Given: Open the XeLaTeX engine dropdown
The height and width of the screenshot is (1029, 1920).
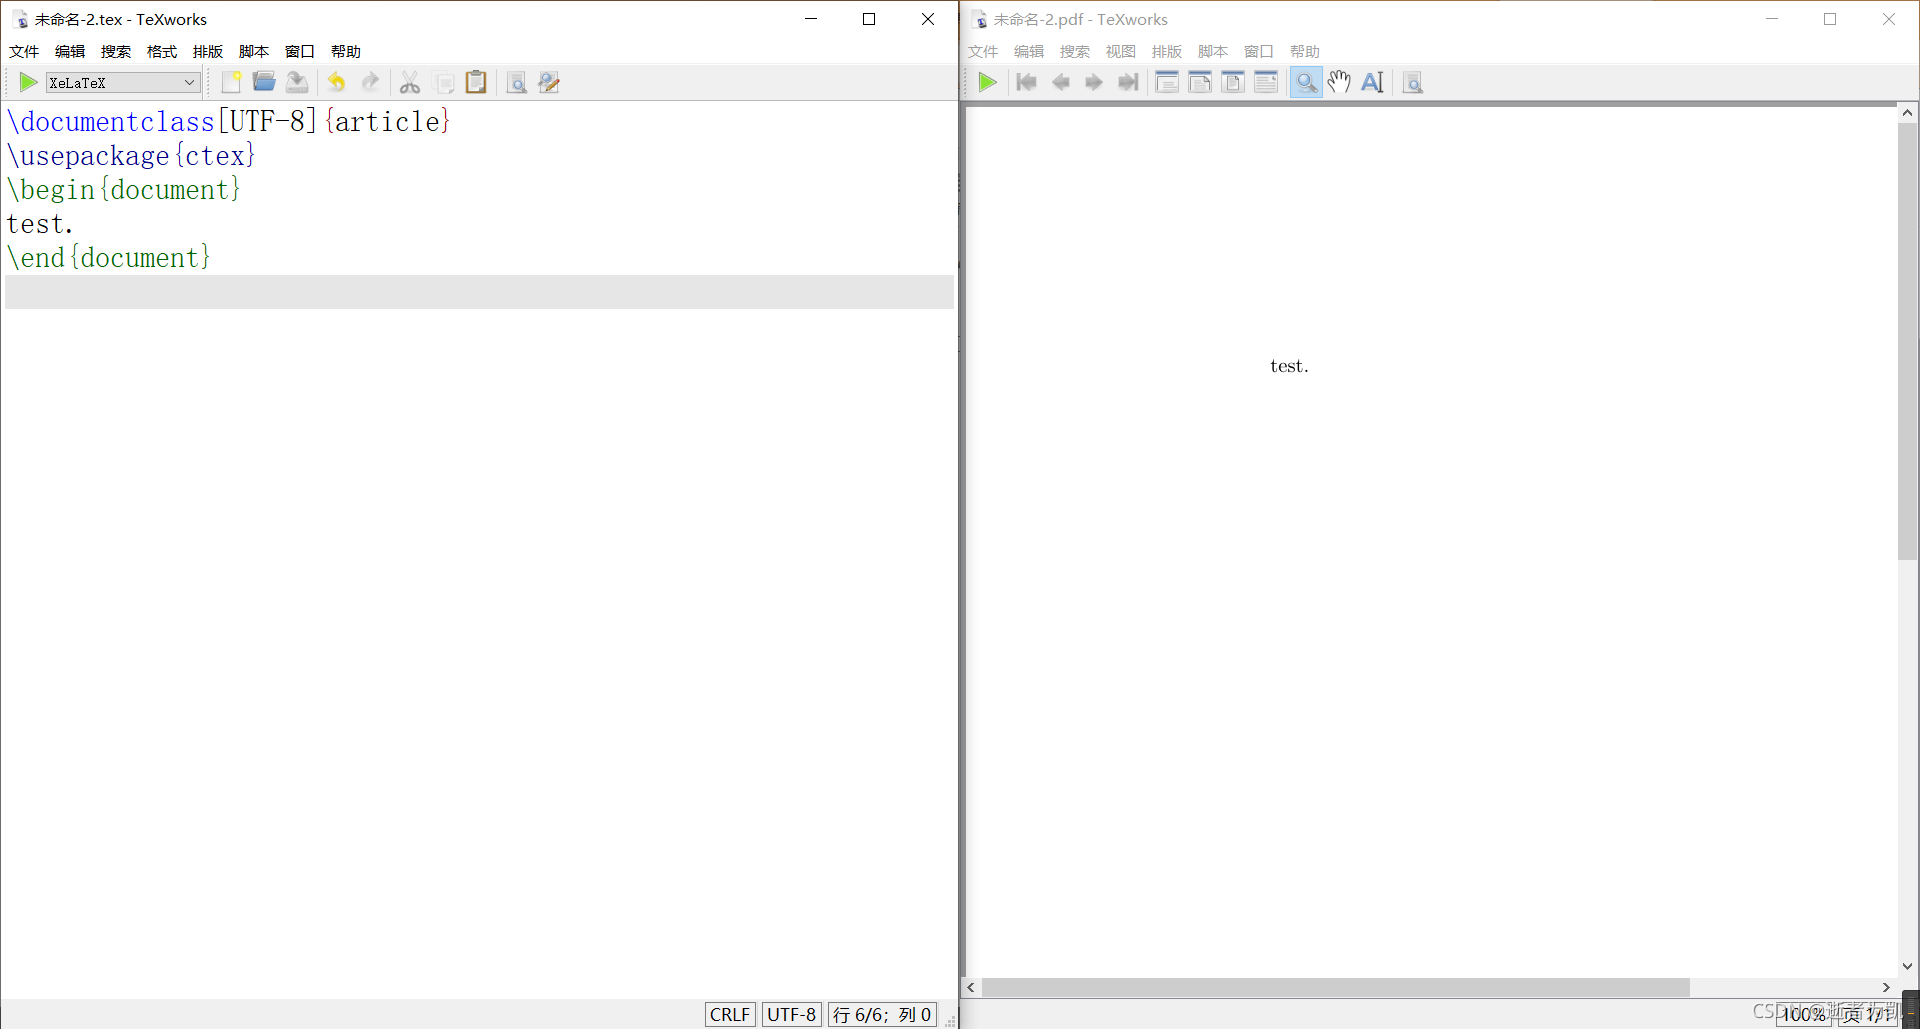Looking at the screenshot, I should (x=123, y=83).
